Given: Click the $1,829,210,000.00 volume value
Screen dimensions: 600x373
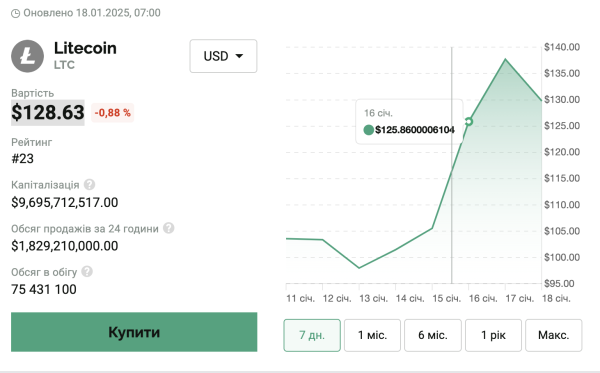Looking at the screenshot, I should [x=65, y=246].
